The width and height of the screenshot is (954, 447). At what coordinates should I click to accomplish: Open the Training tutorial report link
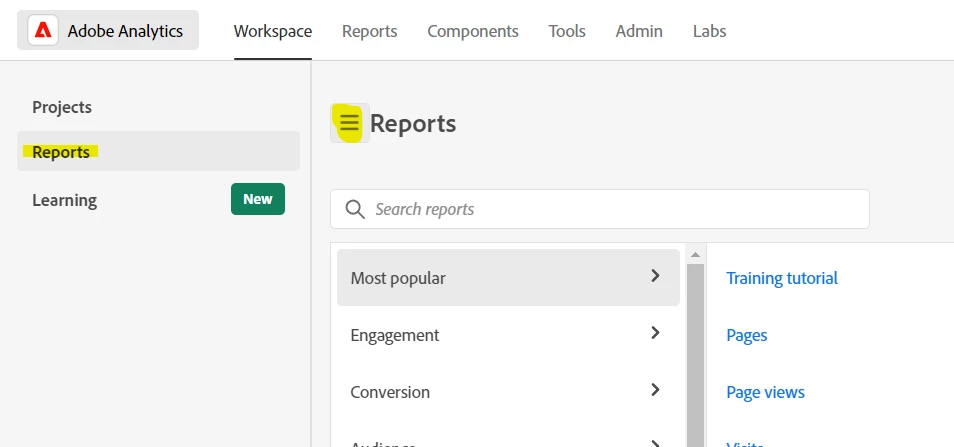pyautogui.click(x=782, y=278)
